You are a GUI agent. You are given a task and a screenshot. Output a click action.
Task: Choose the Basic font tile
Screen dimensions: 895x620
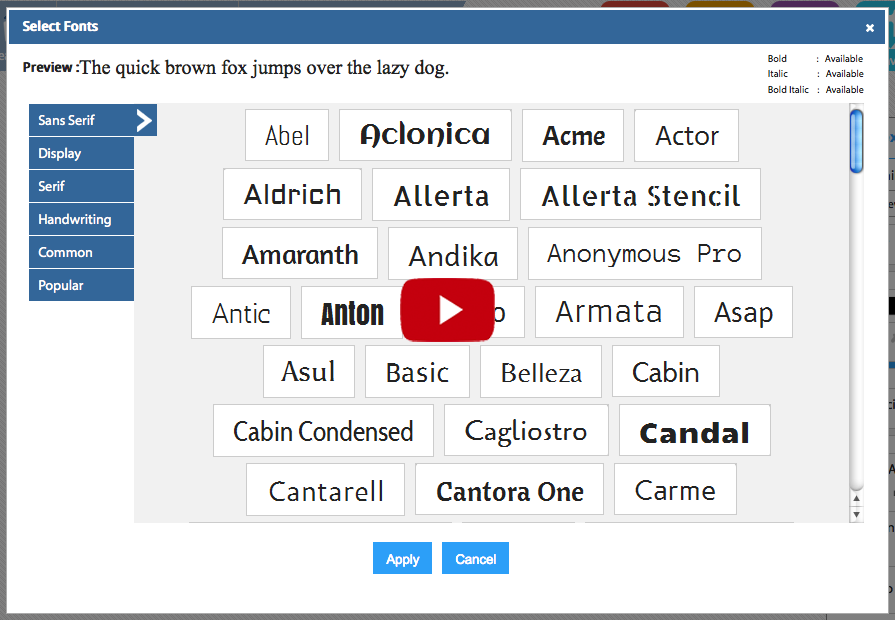[x=417, y=372]
